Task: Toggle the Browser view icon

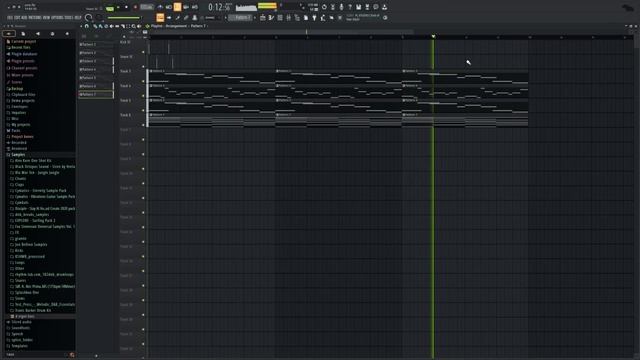Action: (x=297, y=18)
